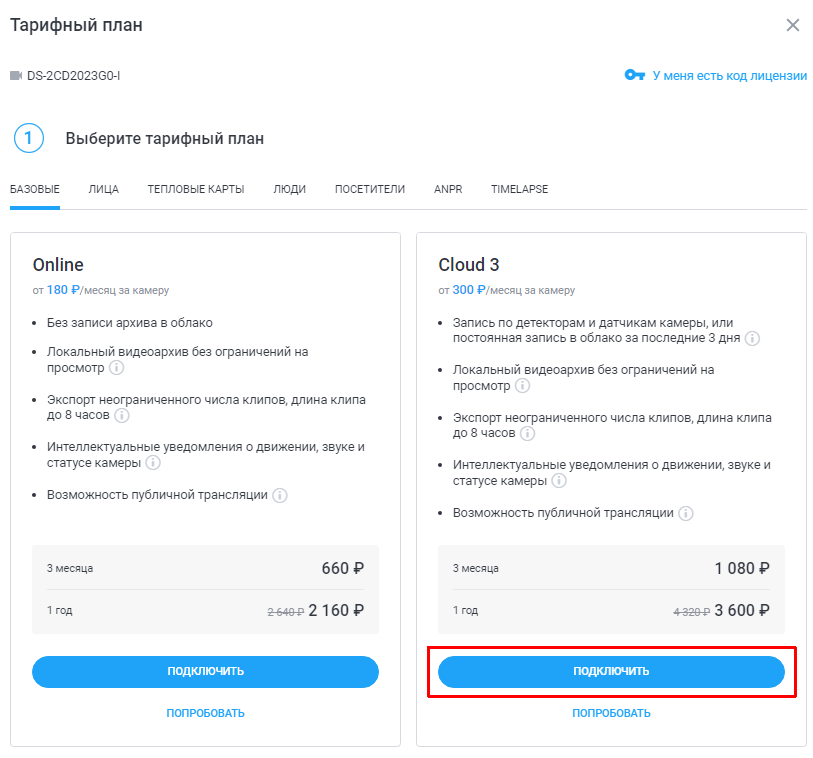813x758 pixels.
Task: Click info icon beside Cloud 3 recording feature
Action: pyautogui.click(x=752, y=339)
